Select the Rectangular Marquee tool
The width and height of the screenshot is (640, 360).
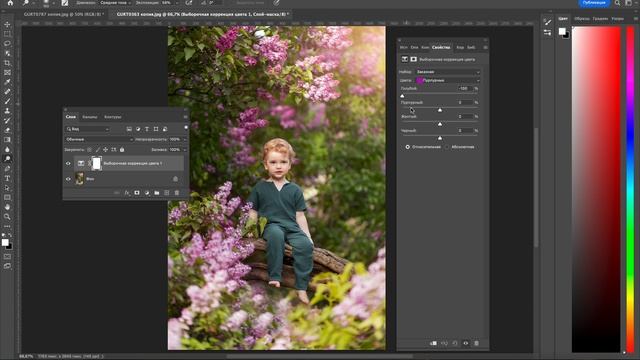[x=7, y=34]
